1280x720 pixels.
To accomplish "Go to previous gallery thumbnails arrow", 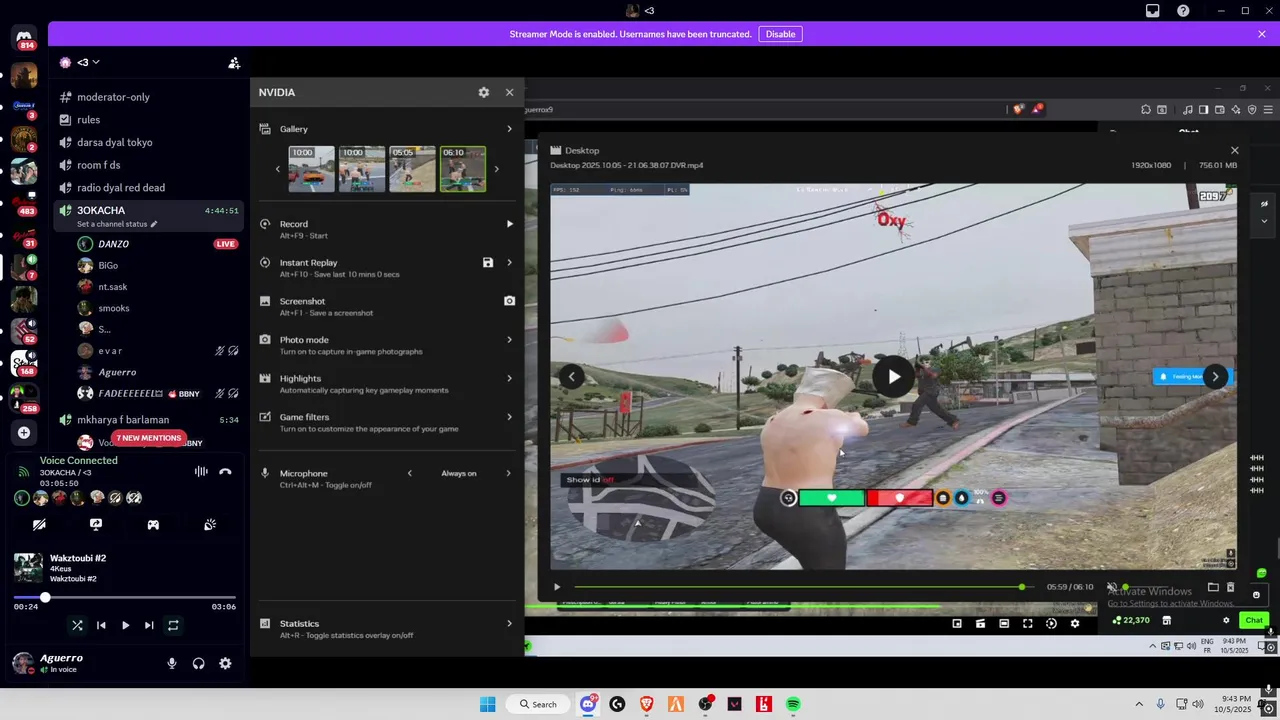I will [278, 169].
